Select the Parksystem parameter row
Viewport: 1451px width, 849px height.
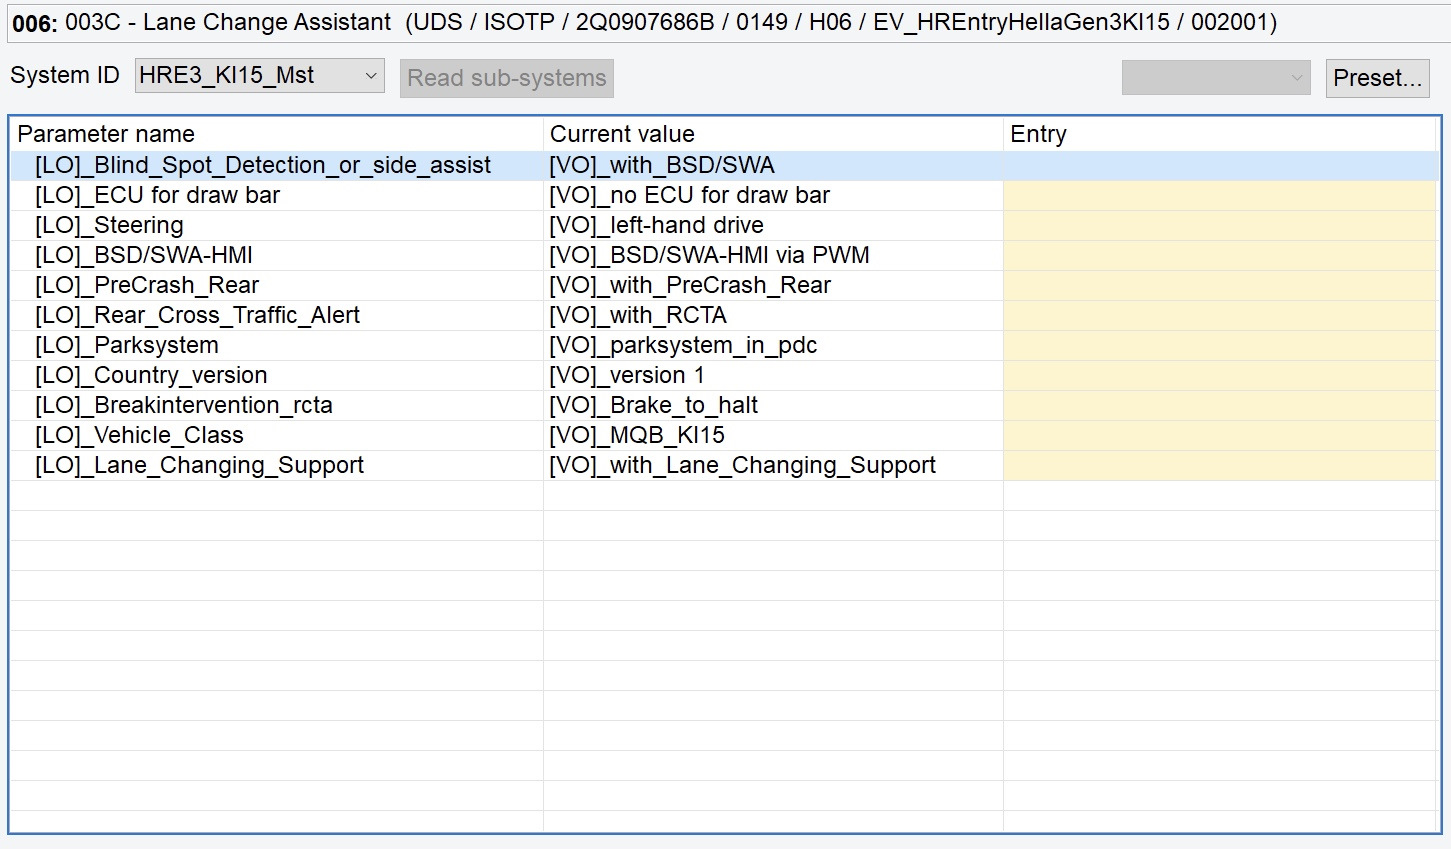(126, 345)
